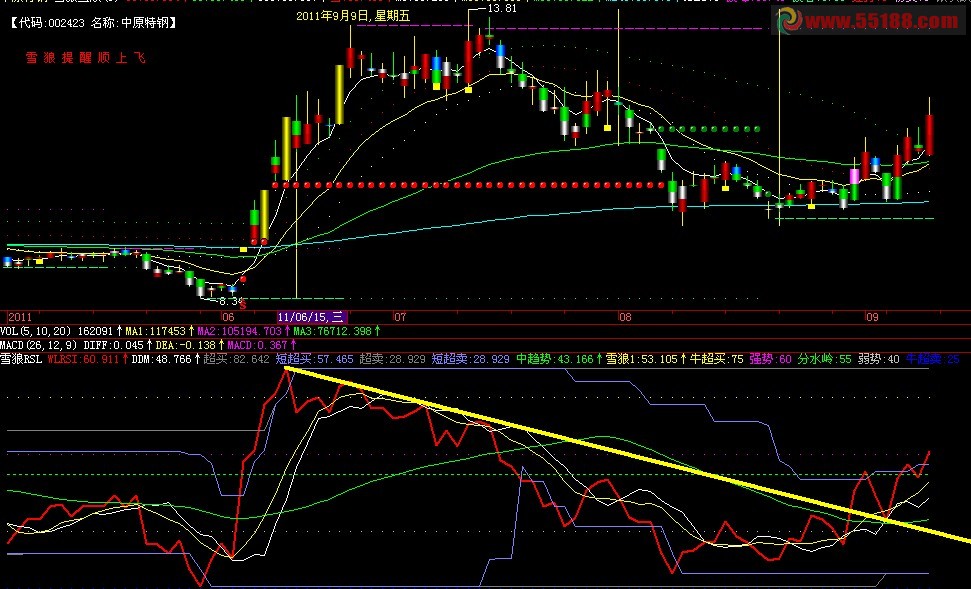Image resolution: width=971 pixels, height=589 pixels.
Task: Click the stock name 中原特钢
Action: click(144, 23)
